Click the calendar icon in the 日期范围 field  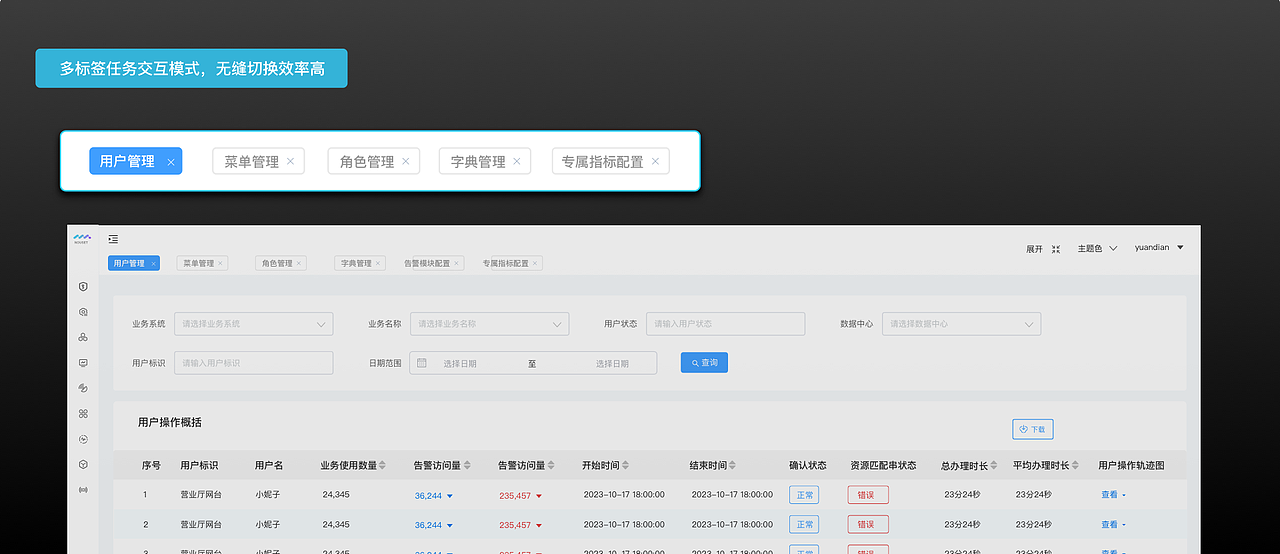422,363
